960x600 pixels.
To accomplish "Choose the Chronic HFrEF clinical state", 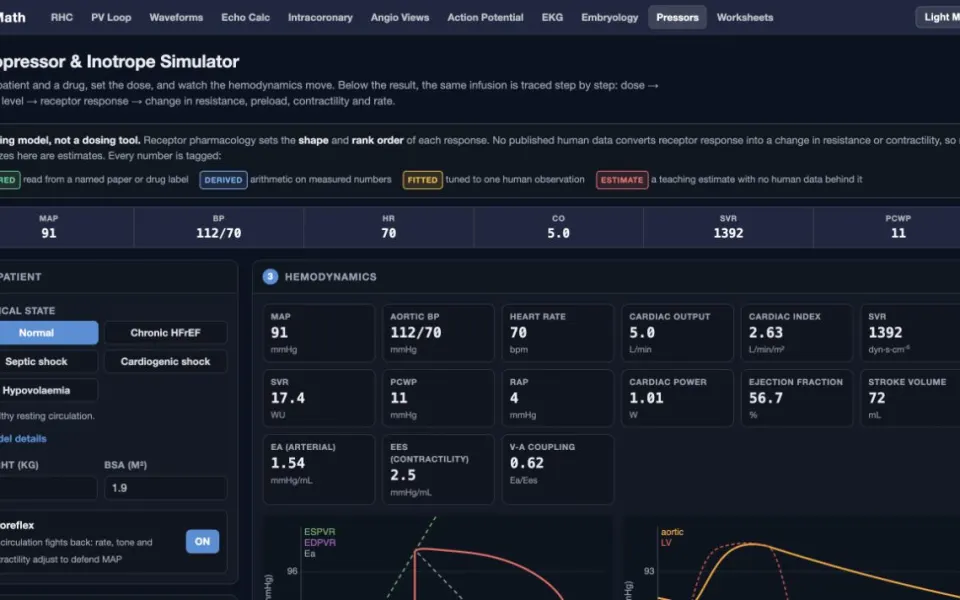I will point(165,332).
